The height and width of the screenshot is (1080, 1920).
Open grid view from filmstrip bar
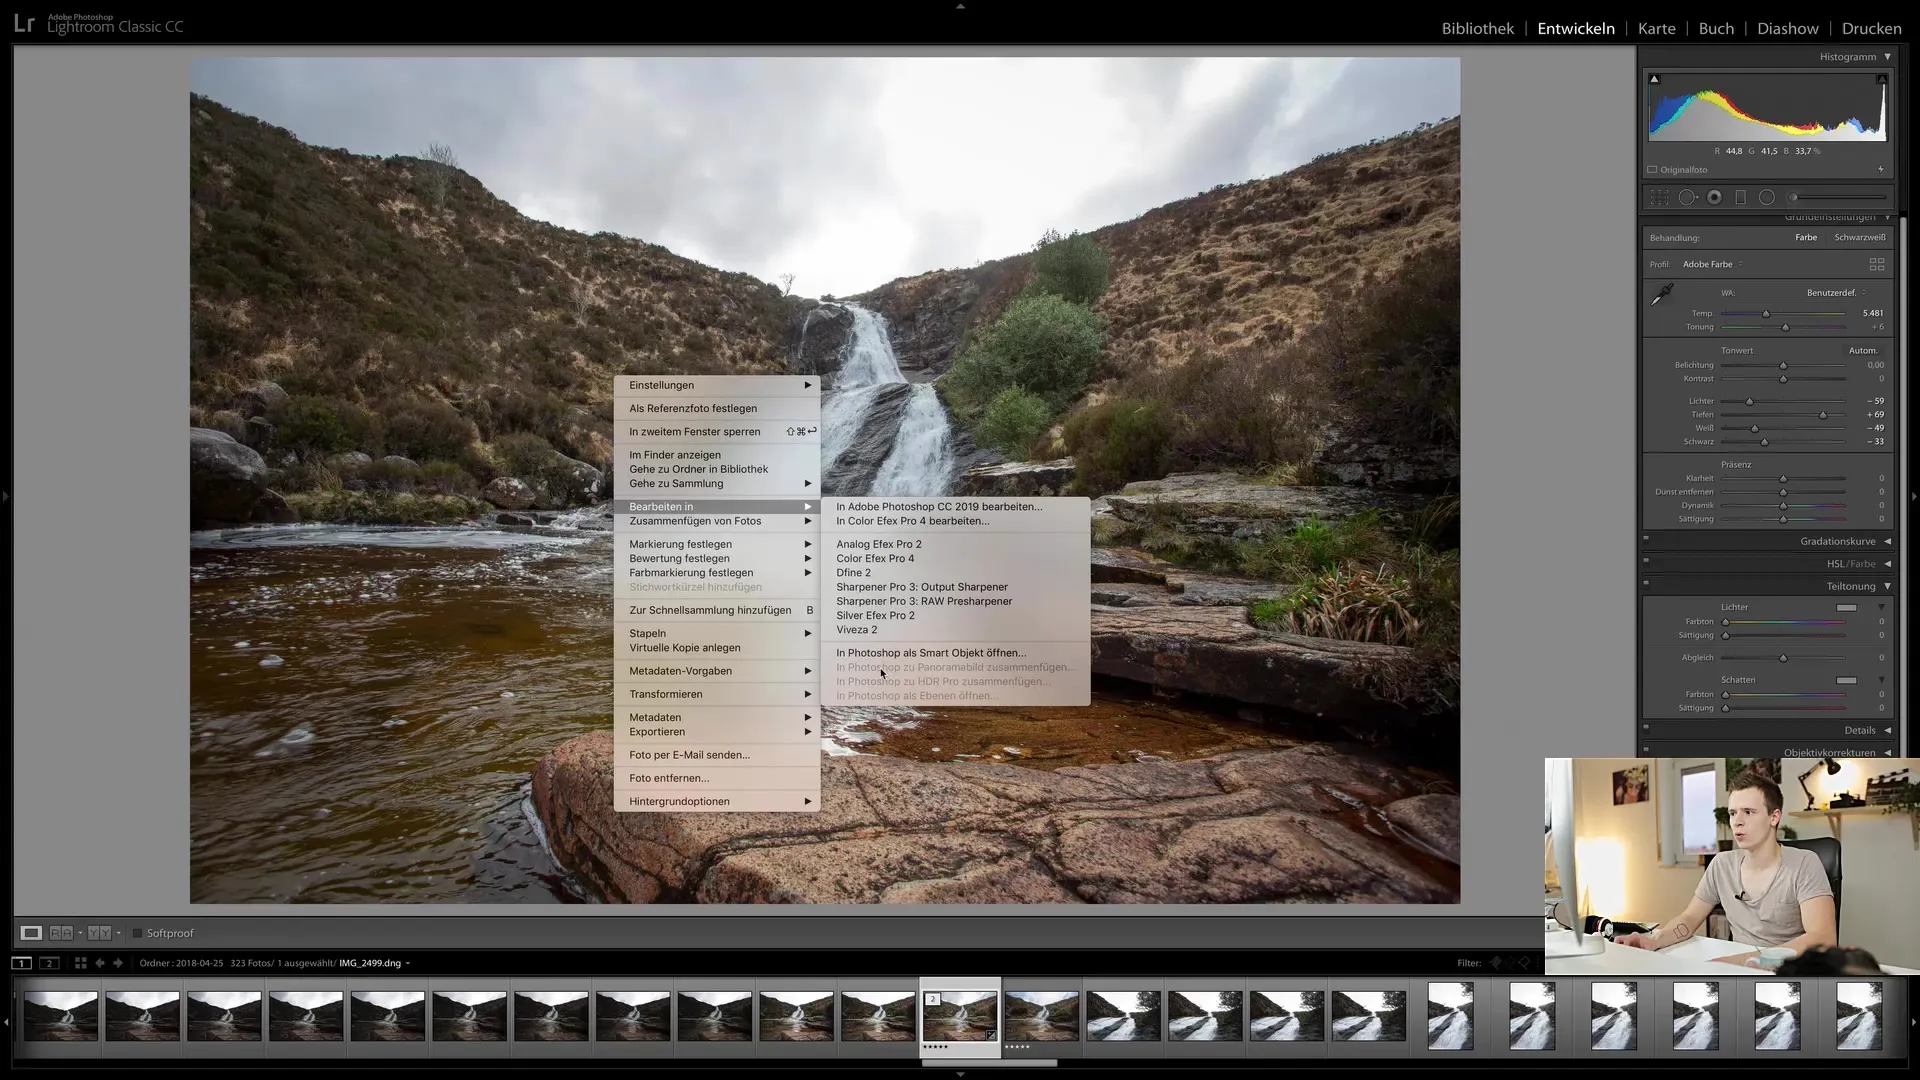tap(81, 963)
